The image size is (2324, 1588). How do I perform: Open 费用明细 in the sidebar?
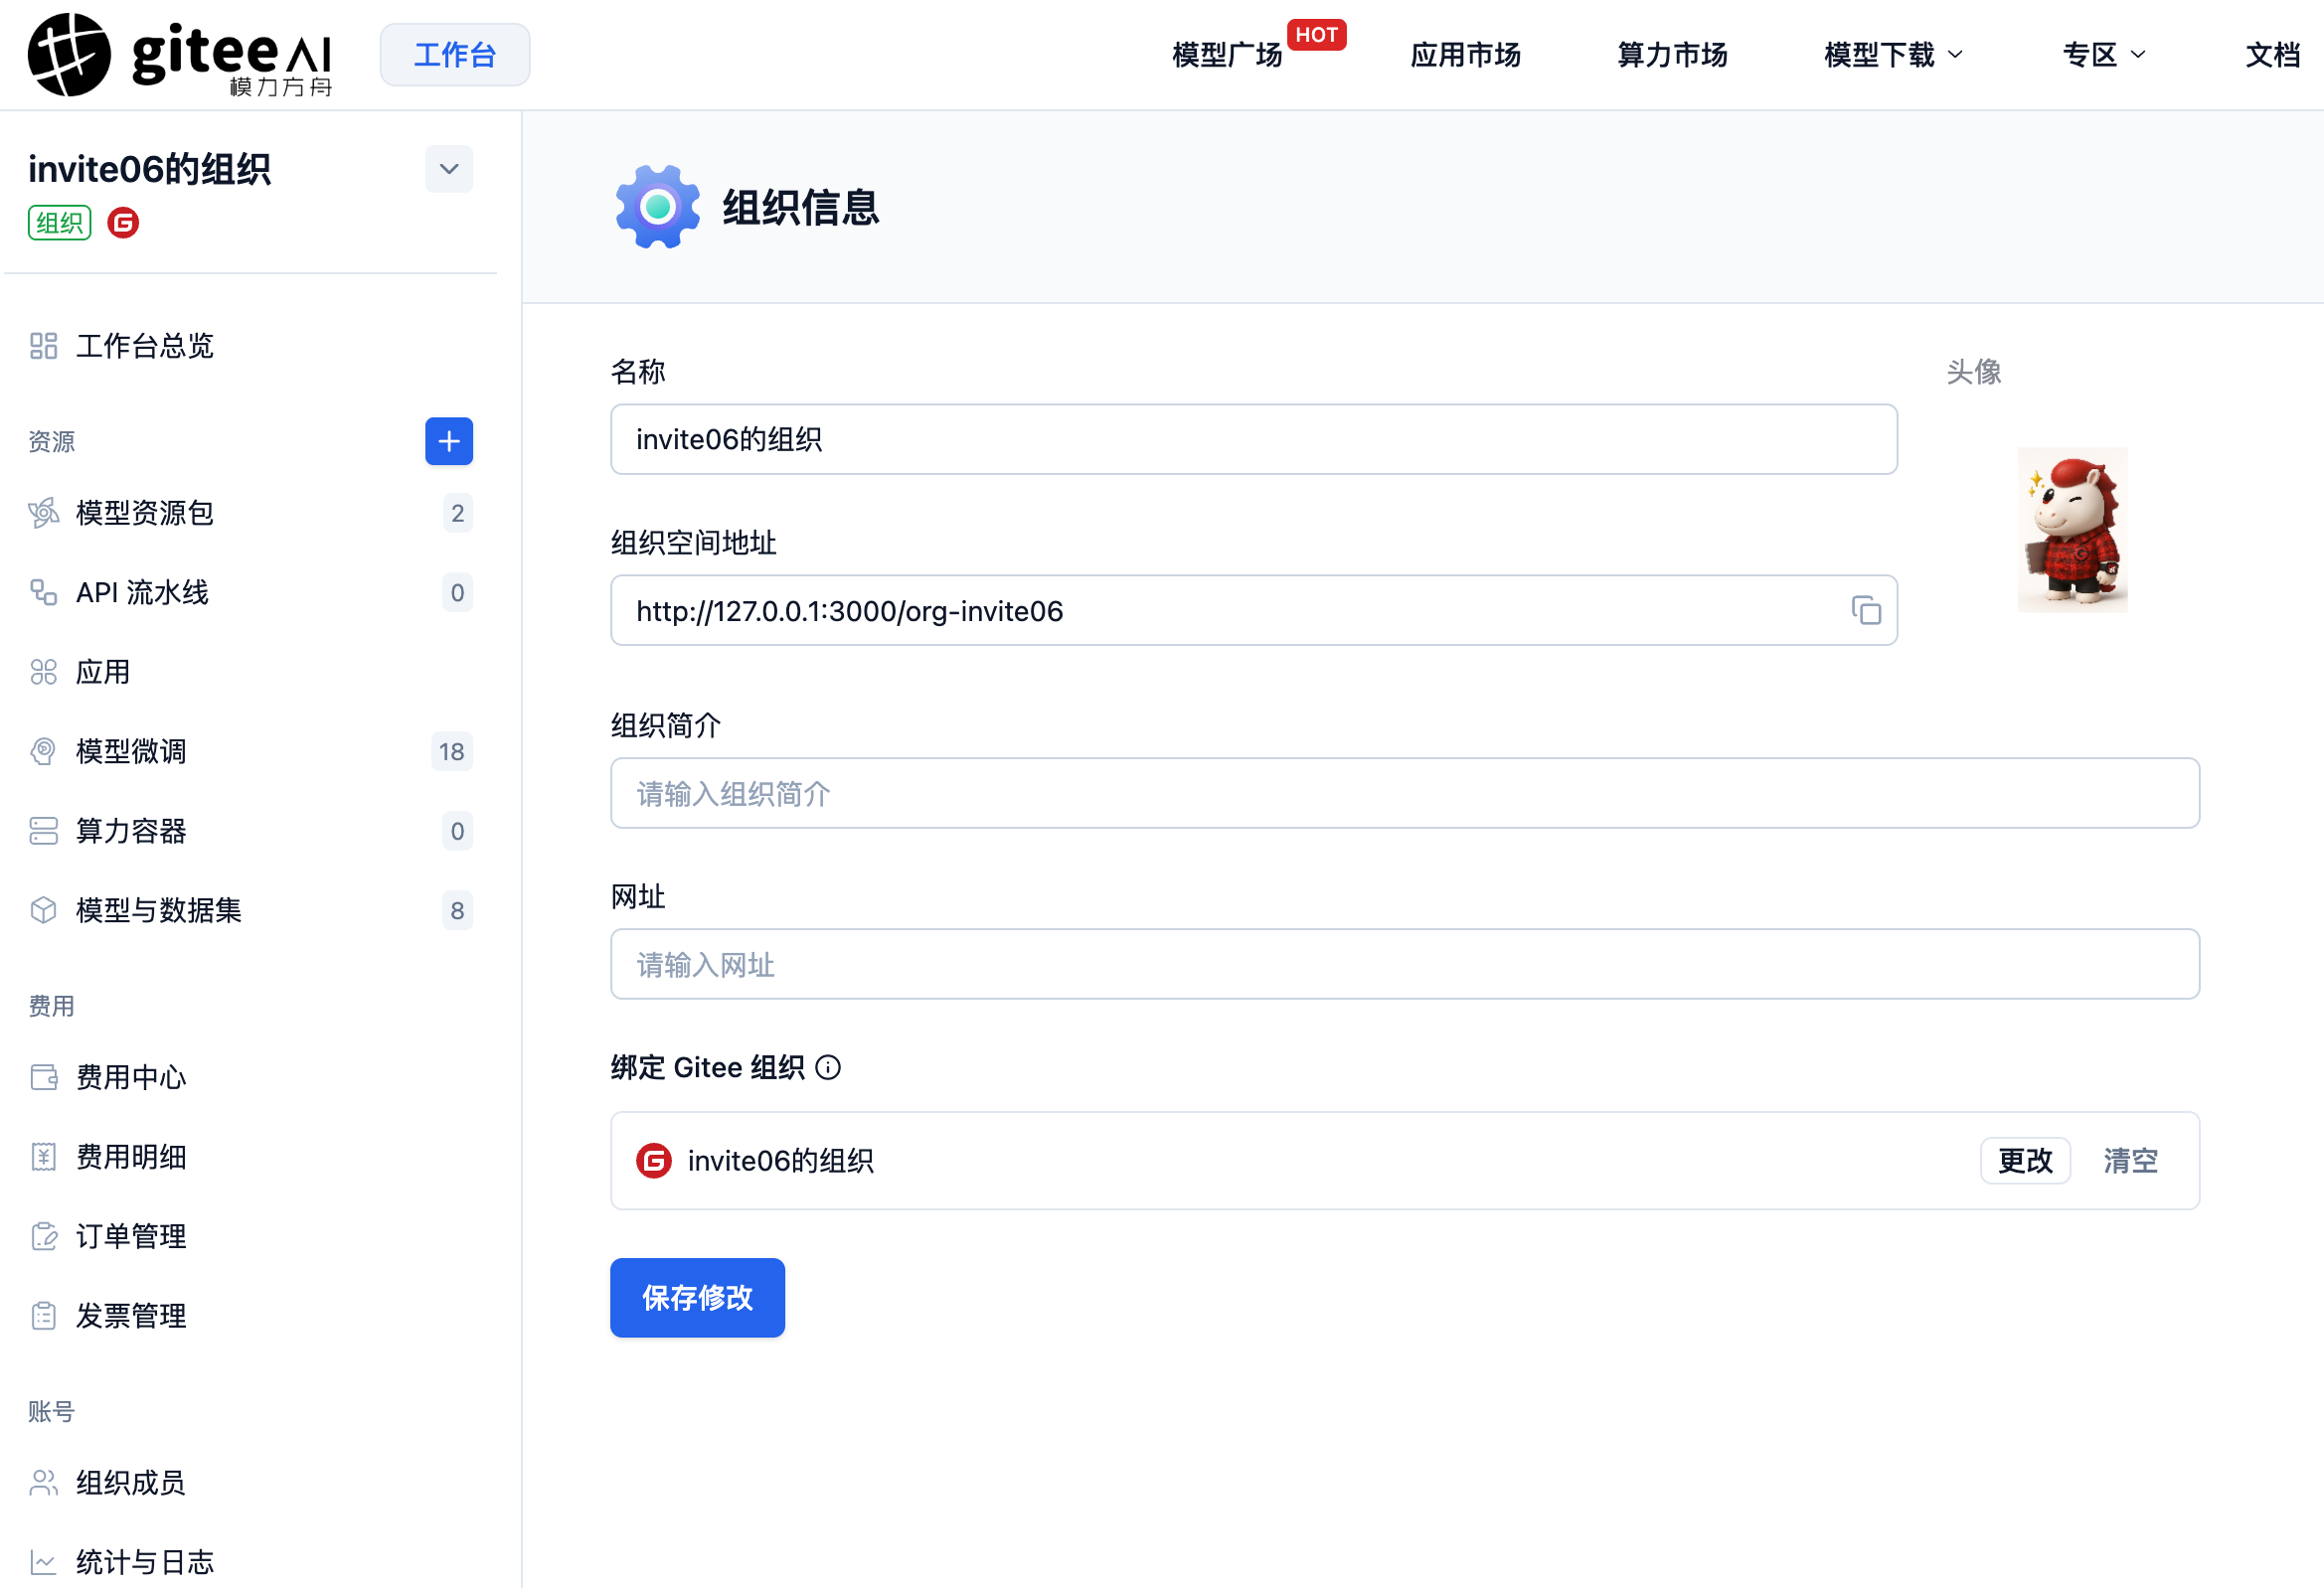pyautogui.click(x=131, y=1157)
